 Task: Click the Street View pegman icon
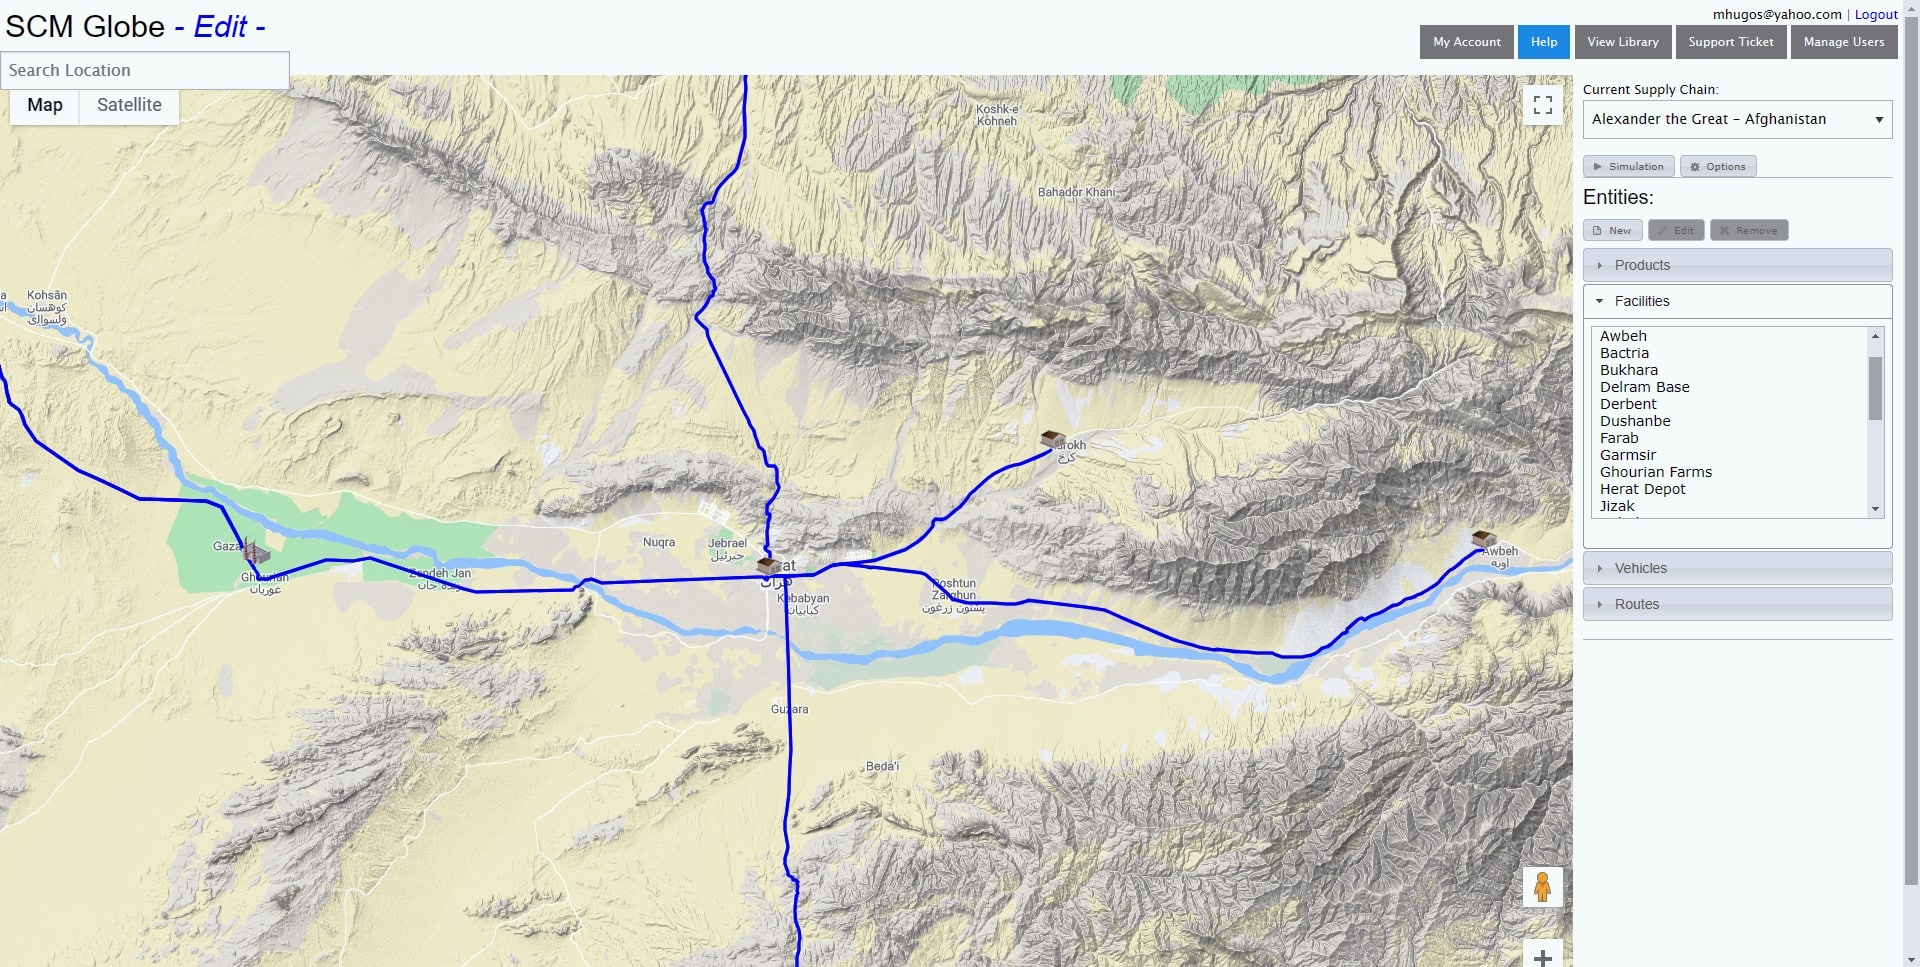pyautogui.click(x=1542, y=887)
